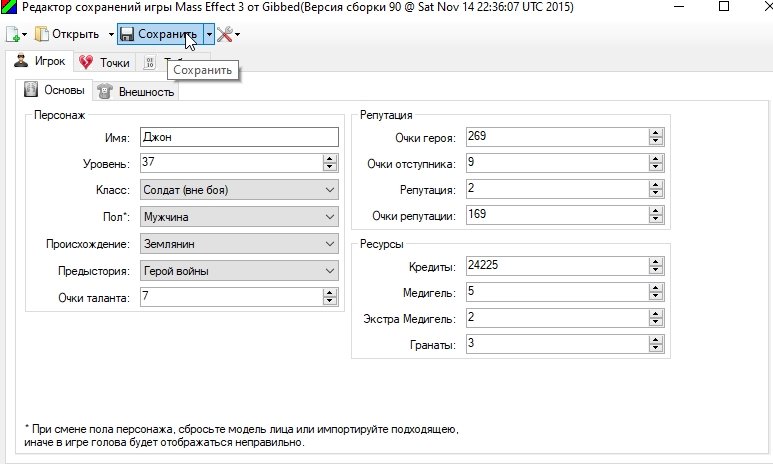773x464 pixels.
Task: Decrease Очки отступника with down arrow
Action: coord(656,167)
